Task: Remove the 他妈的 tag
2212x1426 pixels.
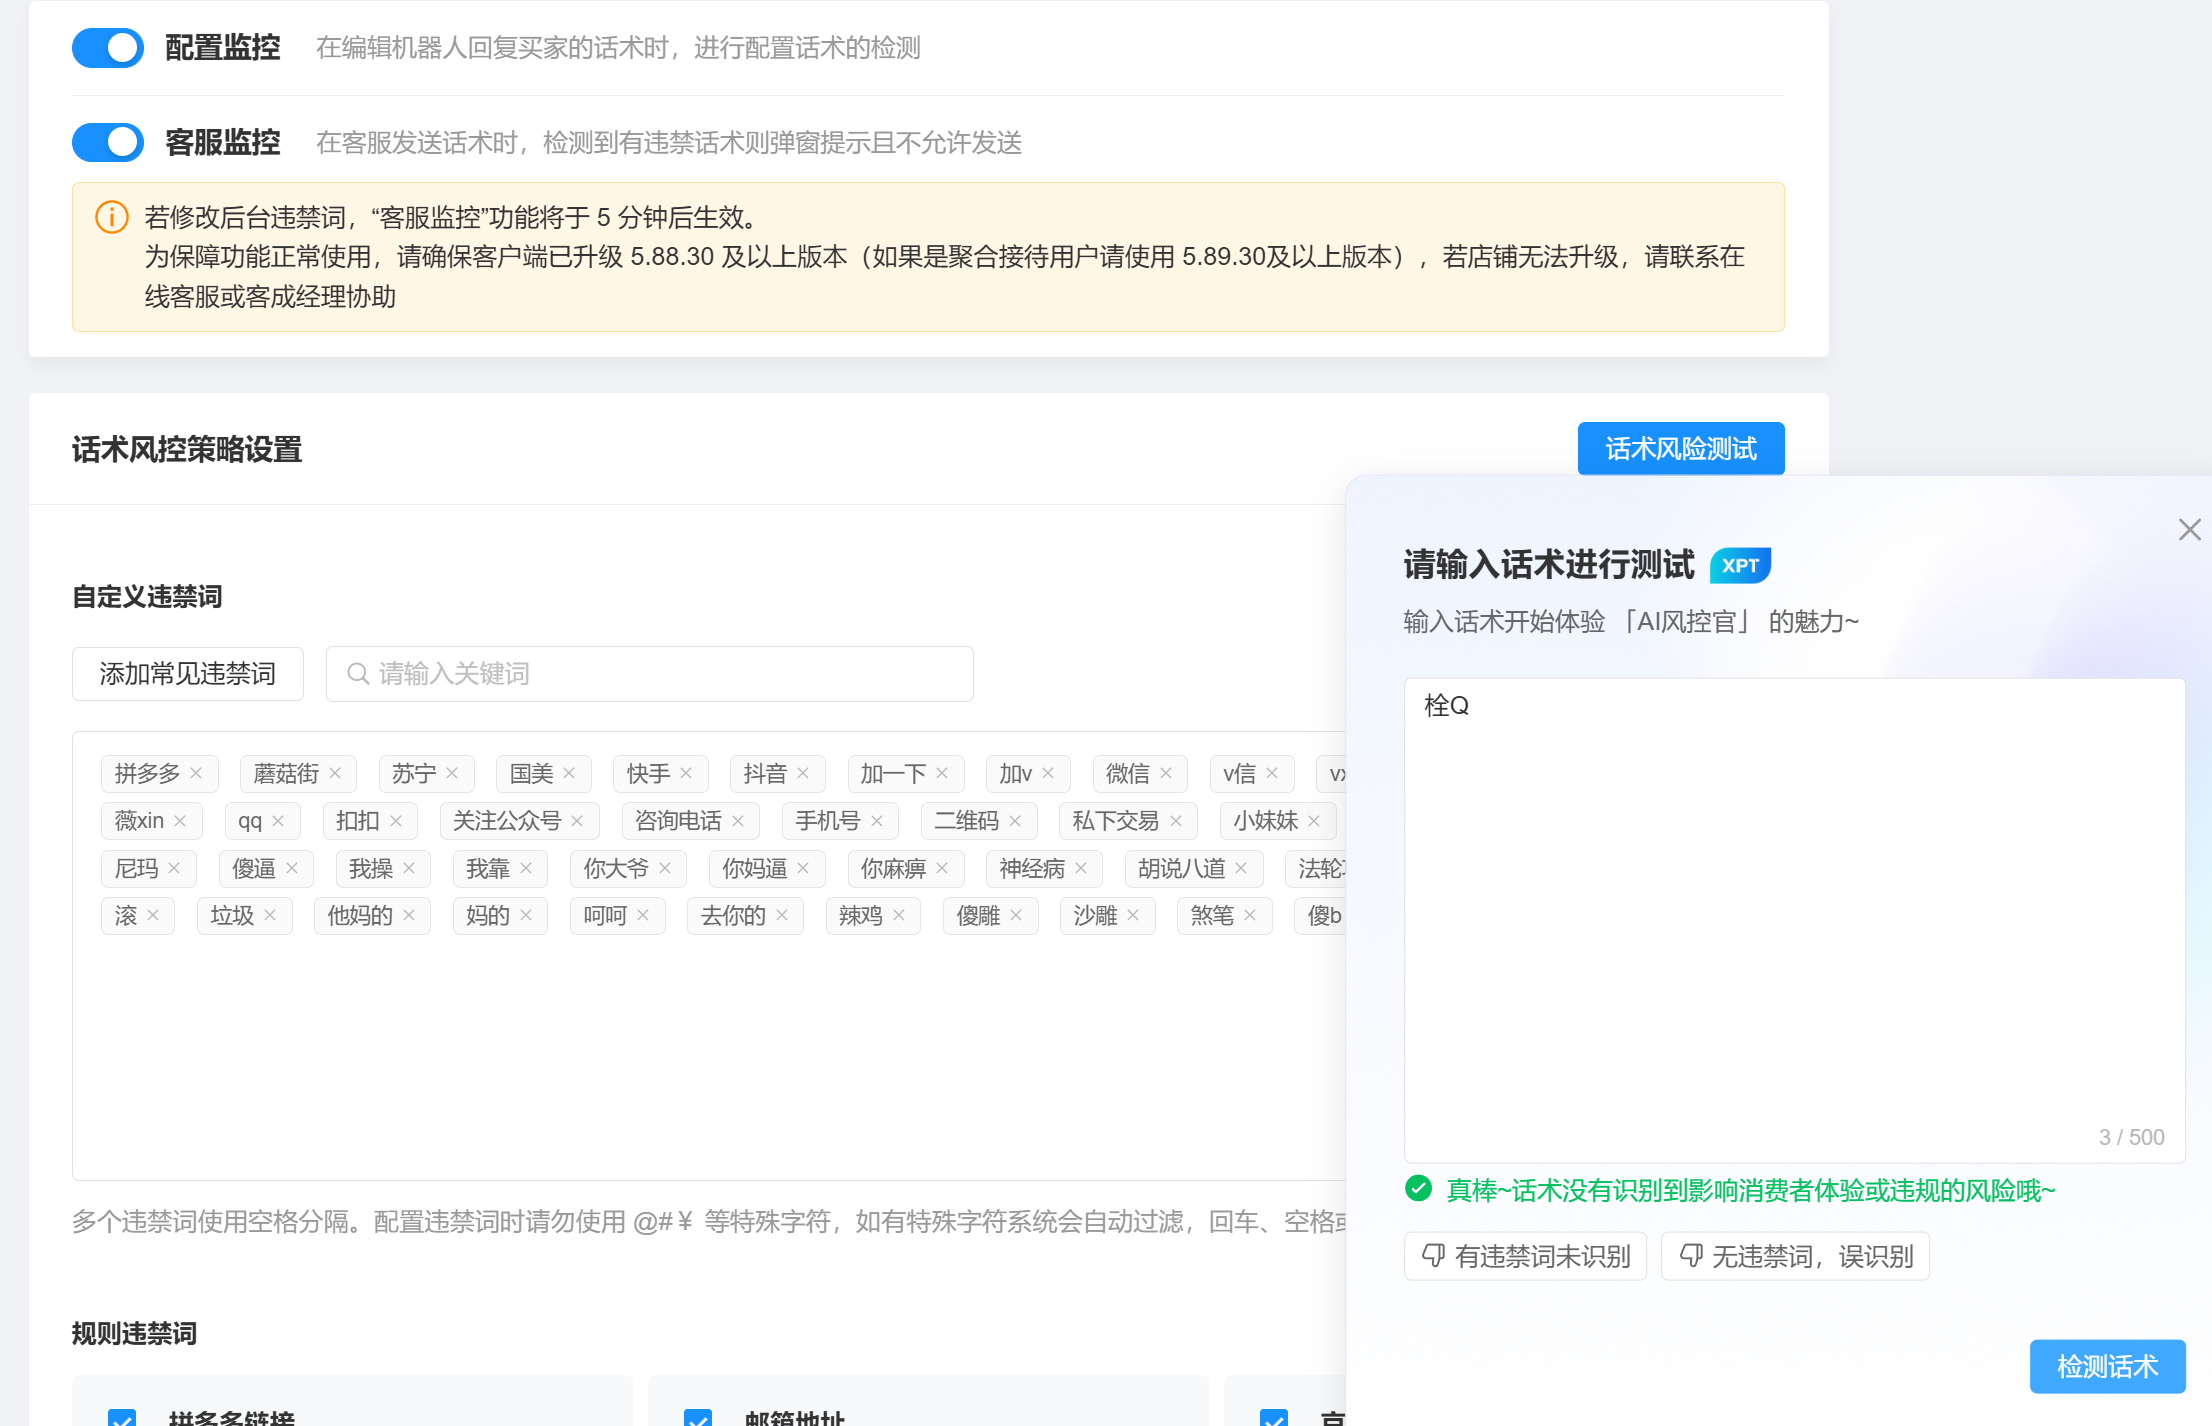Action: click(x=409, y=915)
